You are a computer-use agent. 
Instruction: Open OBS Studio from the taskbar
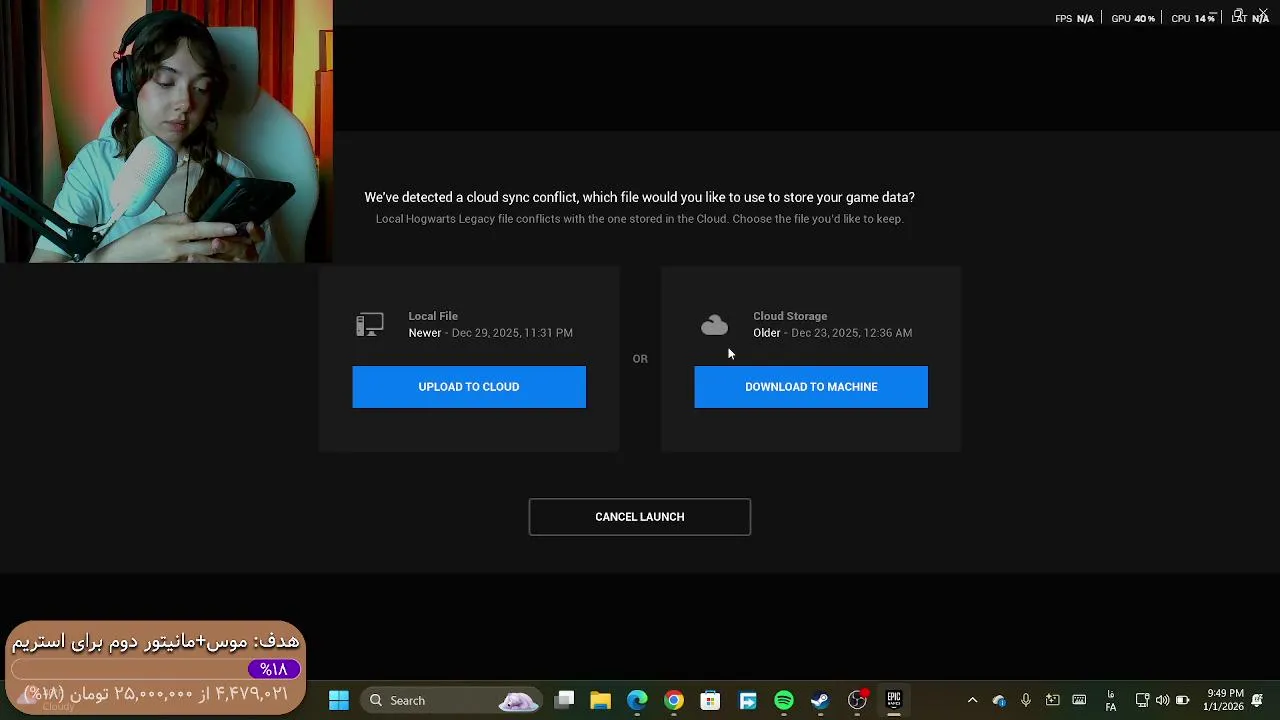tap(857, 700)
